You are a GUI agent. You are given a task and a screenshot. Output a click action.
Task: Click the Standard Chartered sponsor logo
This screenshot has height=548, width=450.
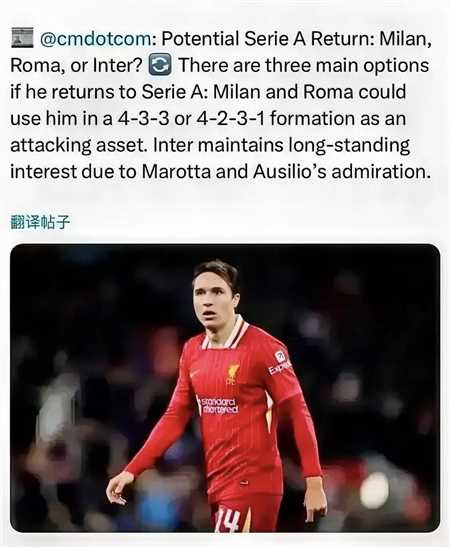pyautogui.click(x=218, y=405)
